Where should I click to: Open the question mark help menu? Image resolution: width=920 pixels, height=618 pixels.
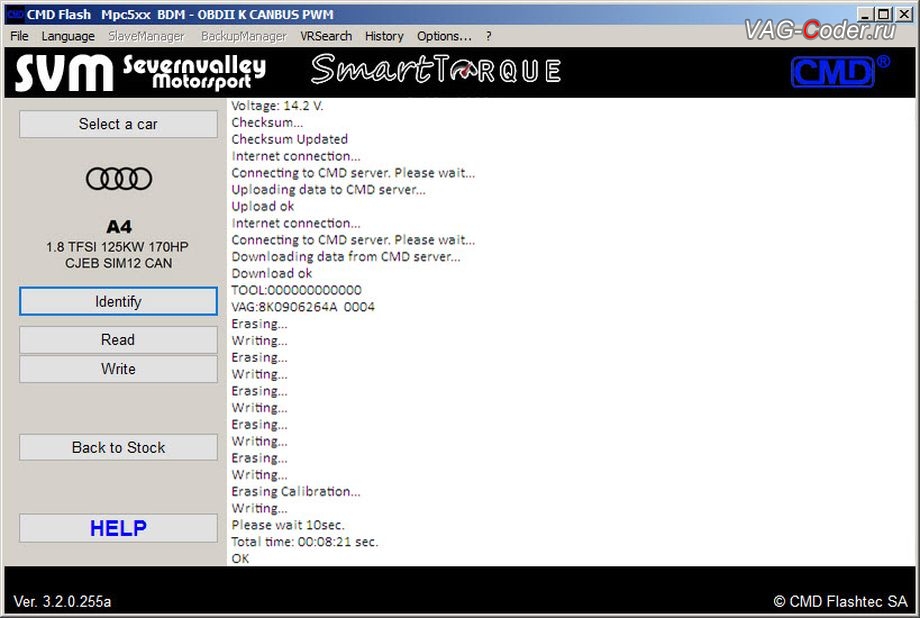(488, 36)
